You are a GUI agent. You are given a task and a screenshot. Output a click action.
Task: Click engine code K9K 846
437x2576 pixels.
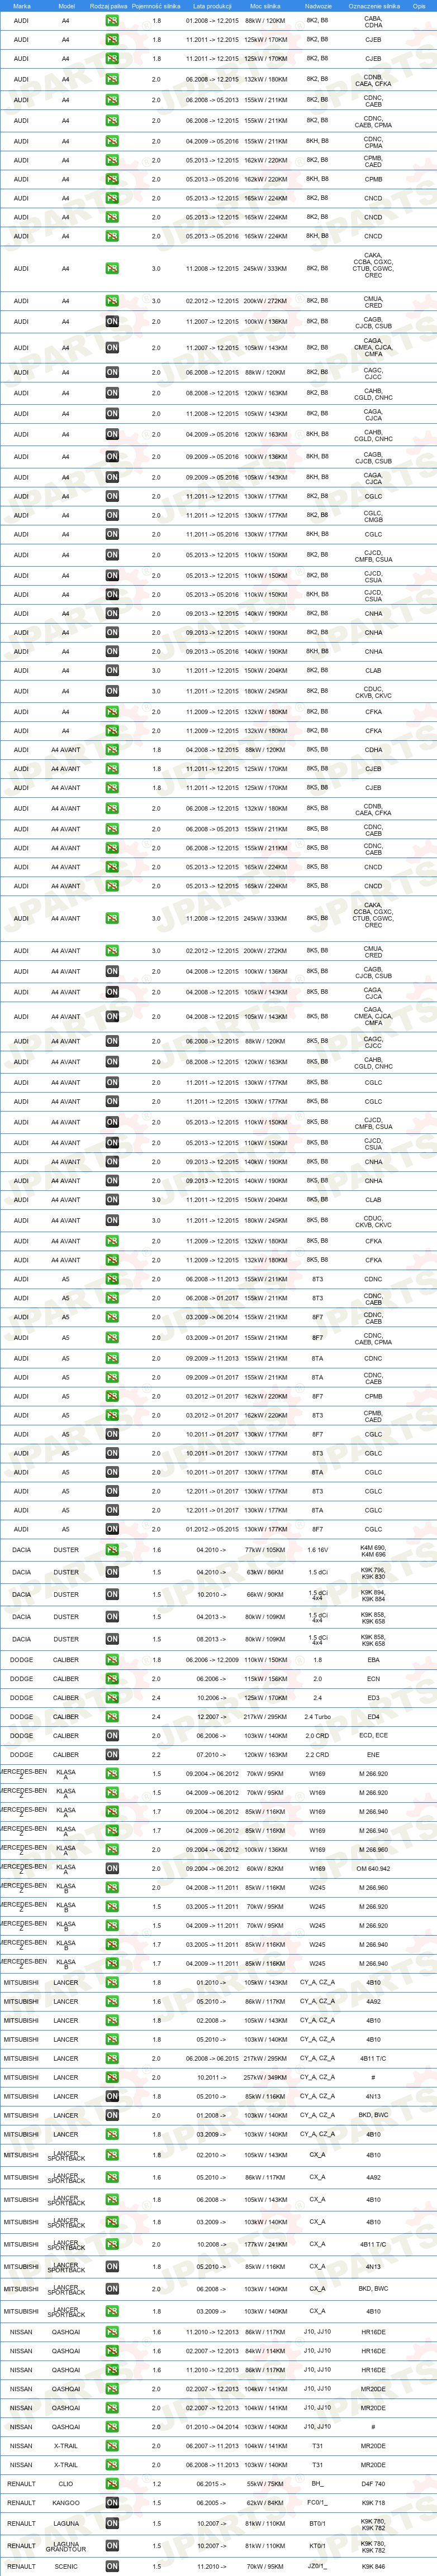click(373, 2566)
